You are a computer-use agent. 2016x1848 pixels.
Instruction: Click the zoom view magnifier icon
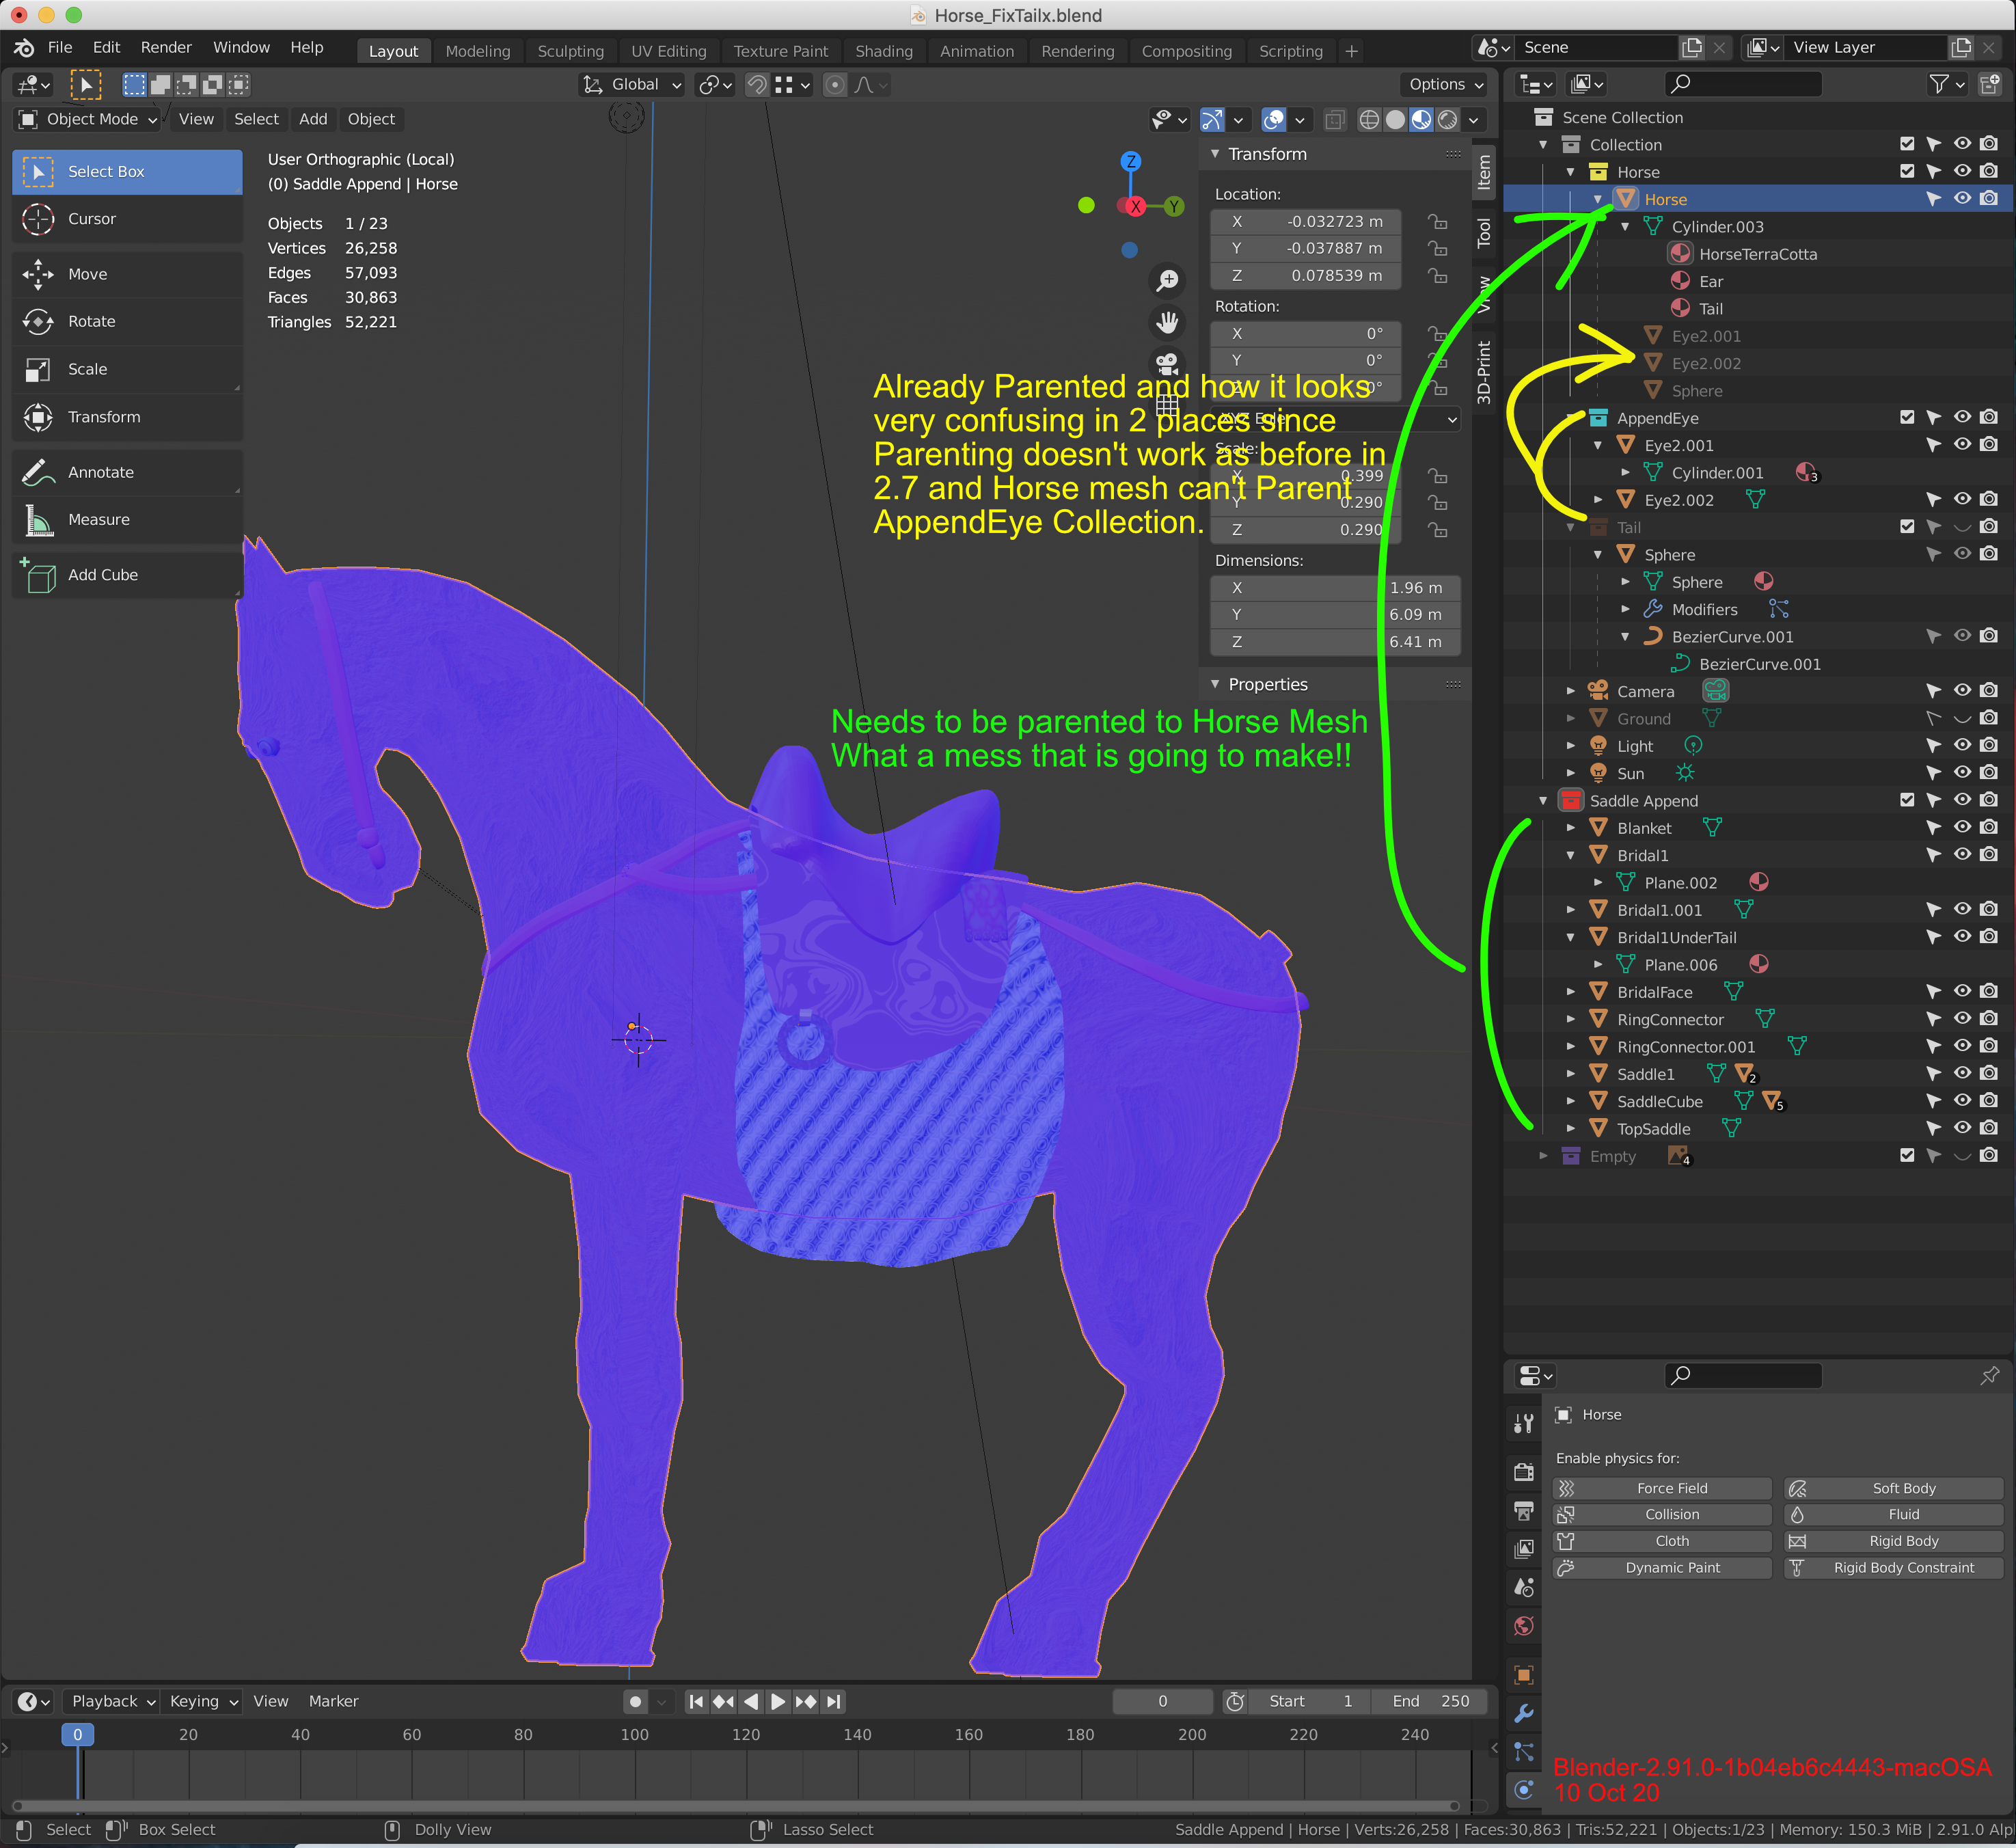[x=1167, y=281]
